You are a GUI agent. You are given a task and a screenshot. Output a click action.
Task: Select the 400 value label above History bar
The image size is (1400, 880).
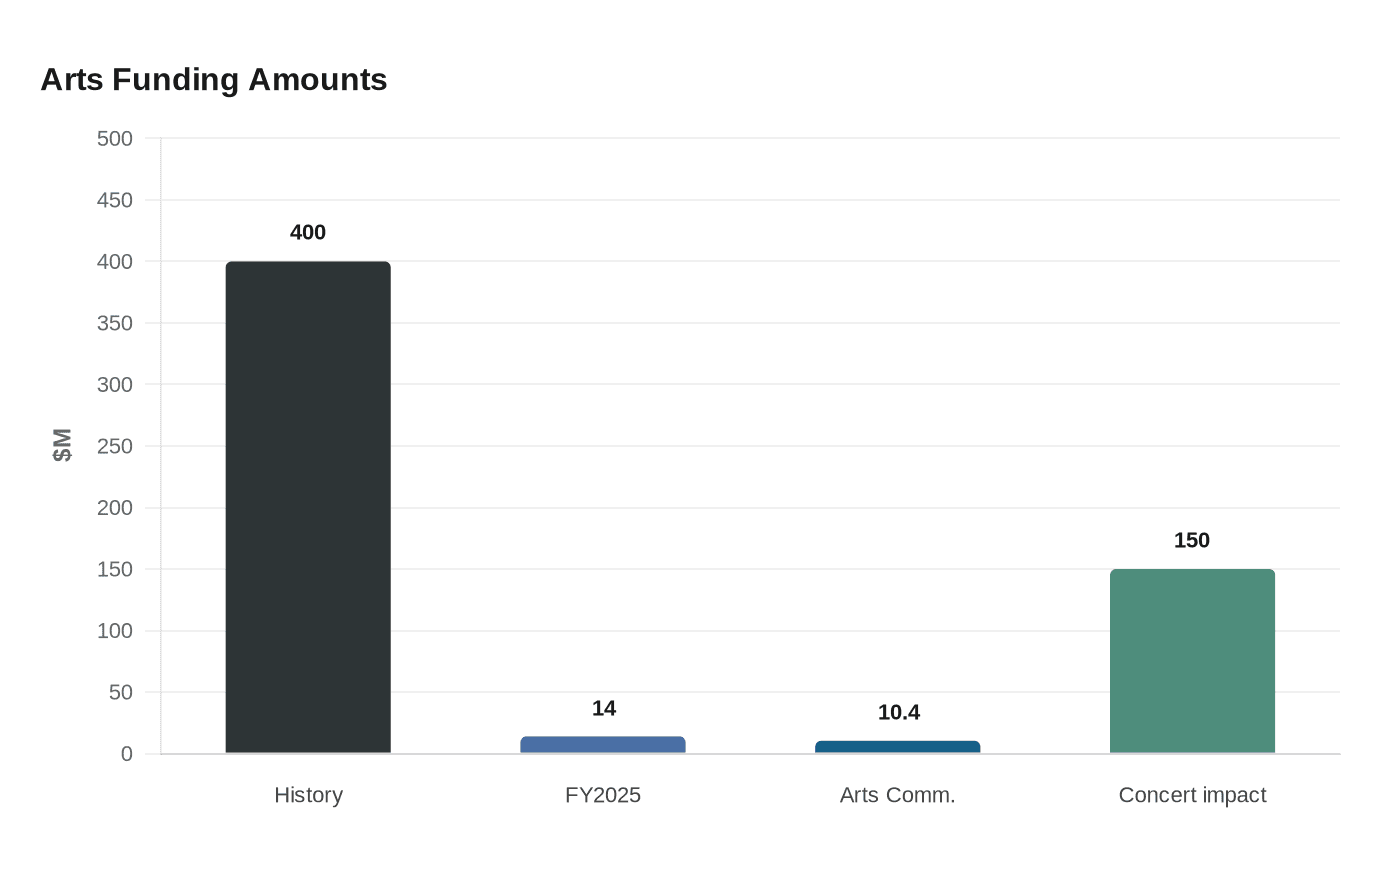click(x=307, y=232)
